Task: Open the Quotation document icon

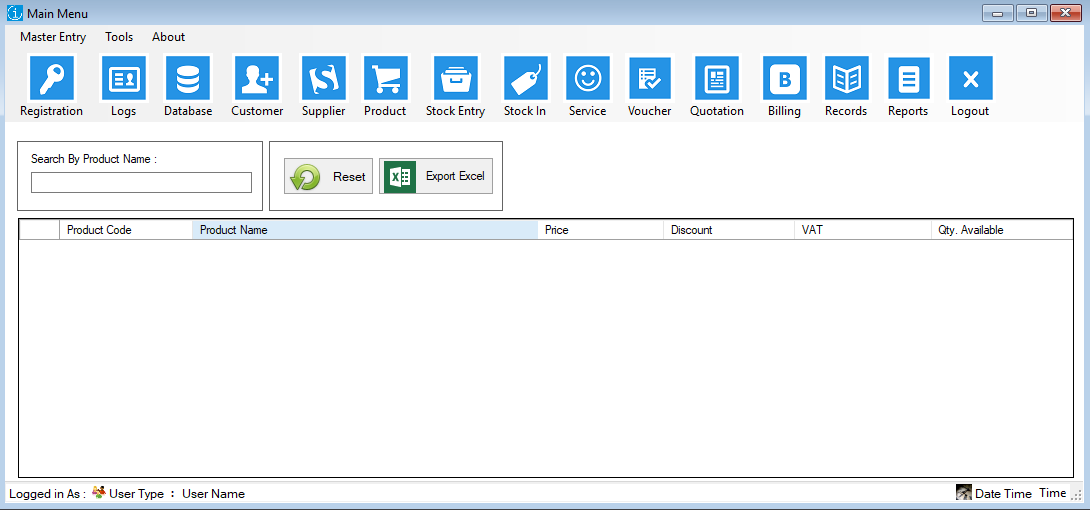Action: click(717, 78)
